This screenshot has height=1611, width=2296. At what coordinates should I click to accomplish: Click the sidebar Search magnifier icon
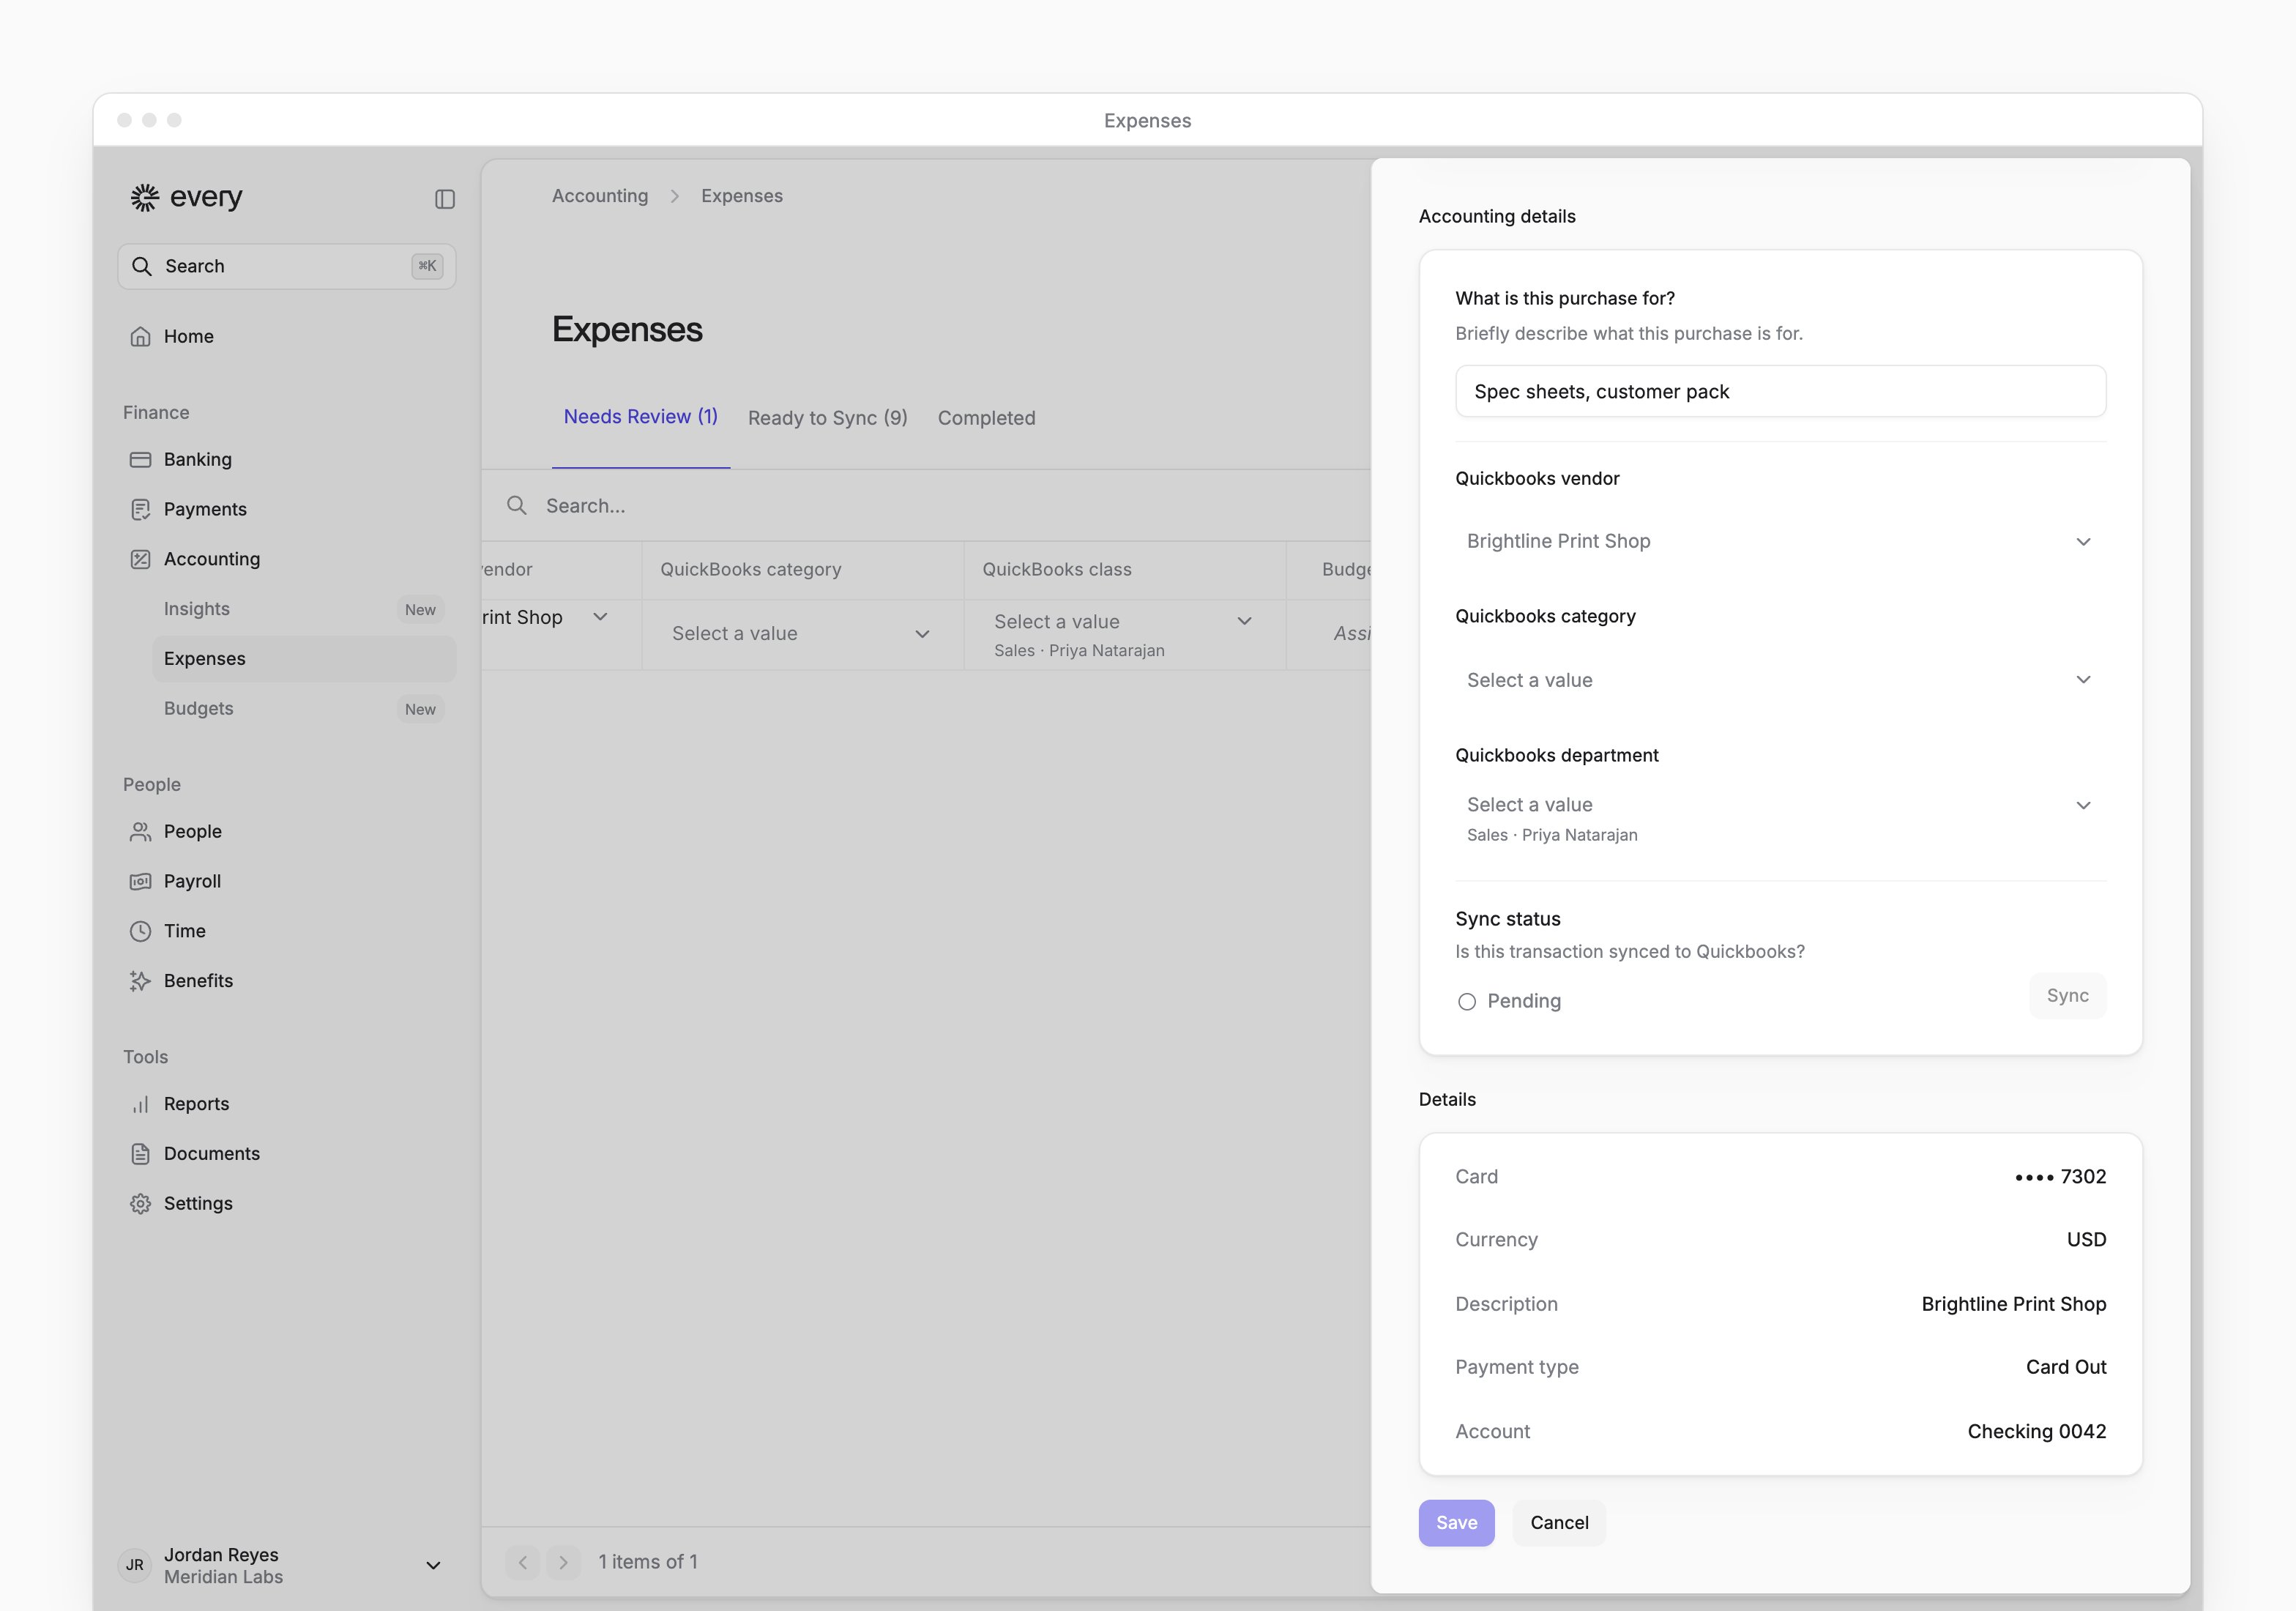pyautogui.click(x=142, y=266)
